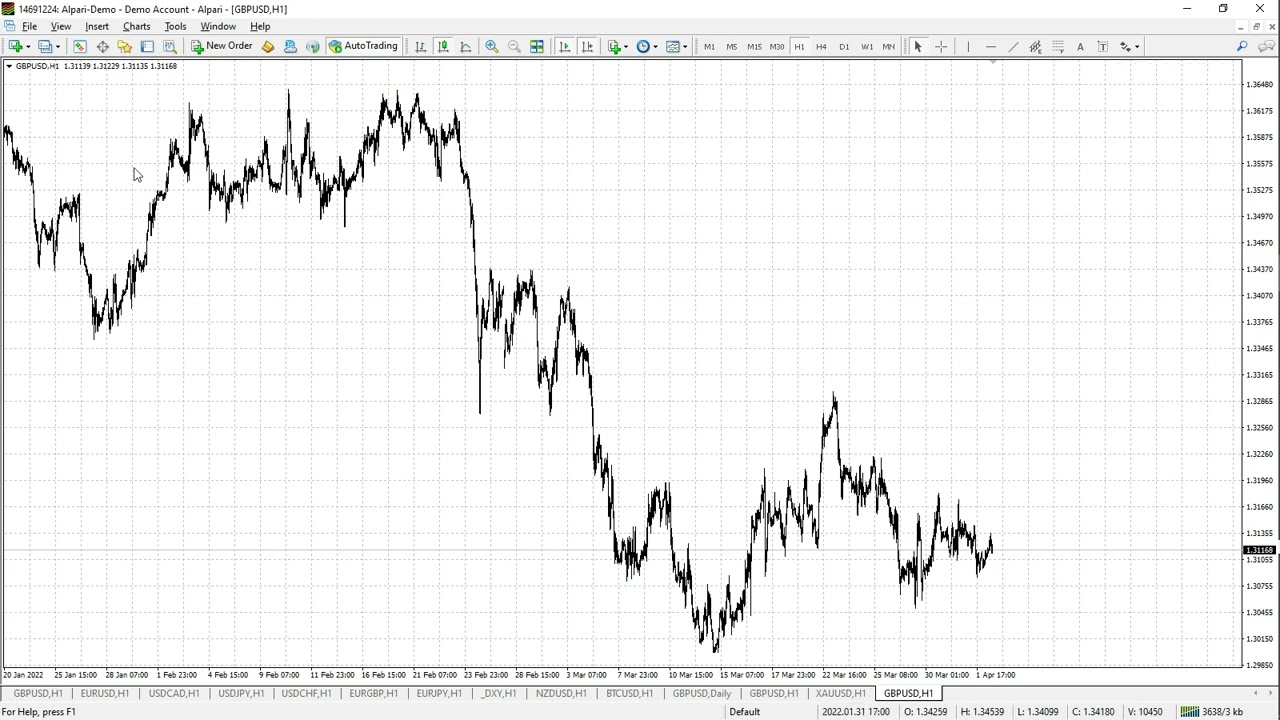1280x720 pixels.
Task: Open the signals broadcast icon
Action: pyautogui.click(x=312, y=46)
